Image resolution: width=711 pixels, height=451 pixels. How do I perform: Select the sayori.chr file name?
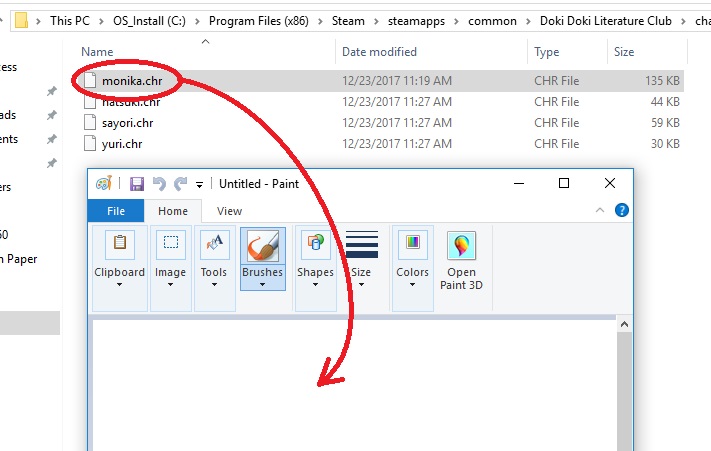pyautogui.click(x=127, y=123)
